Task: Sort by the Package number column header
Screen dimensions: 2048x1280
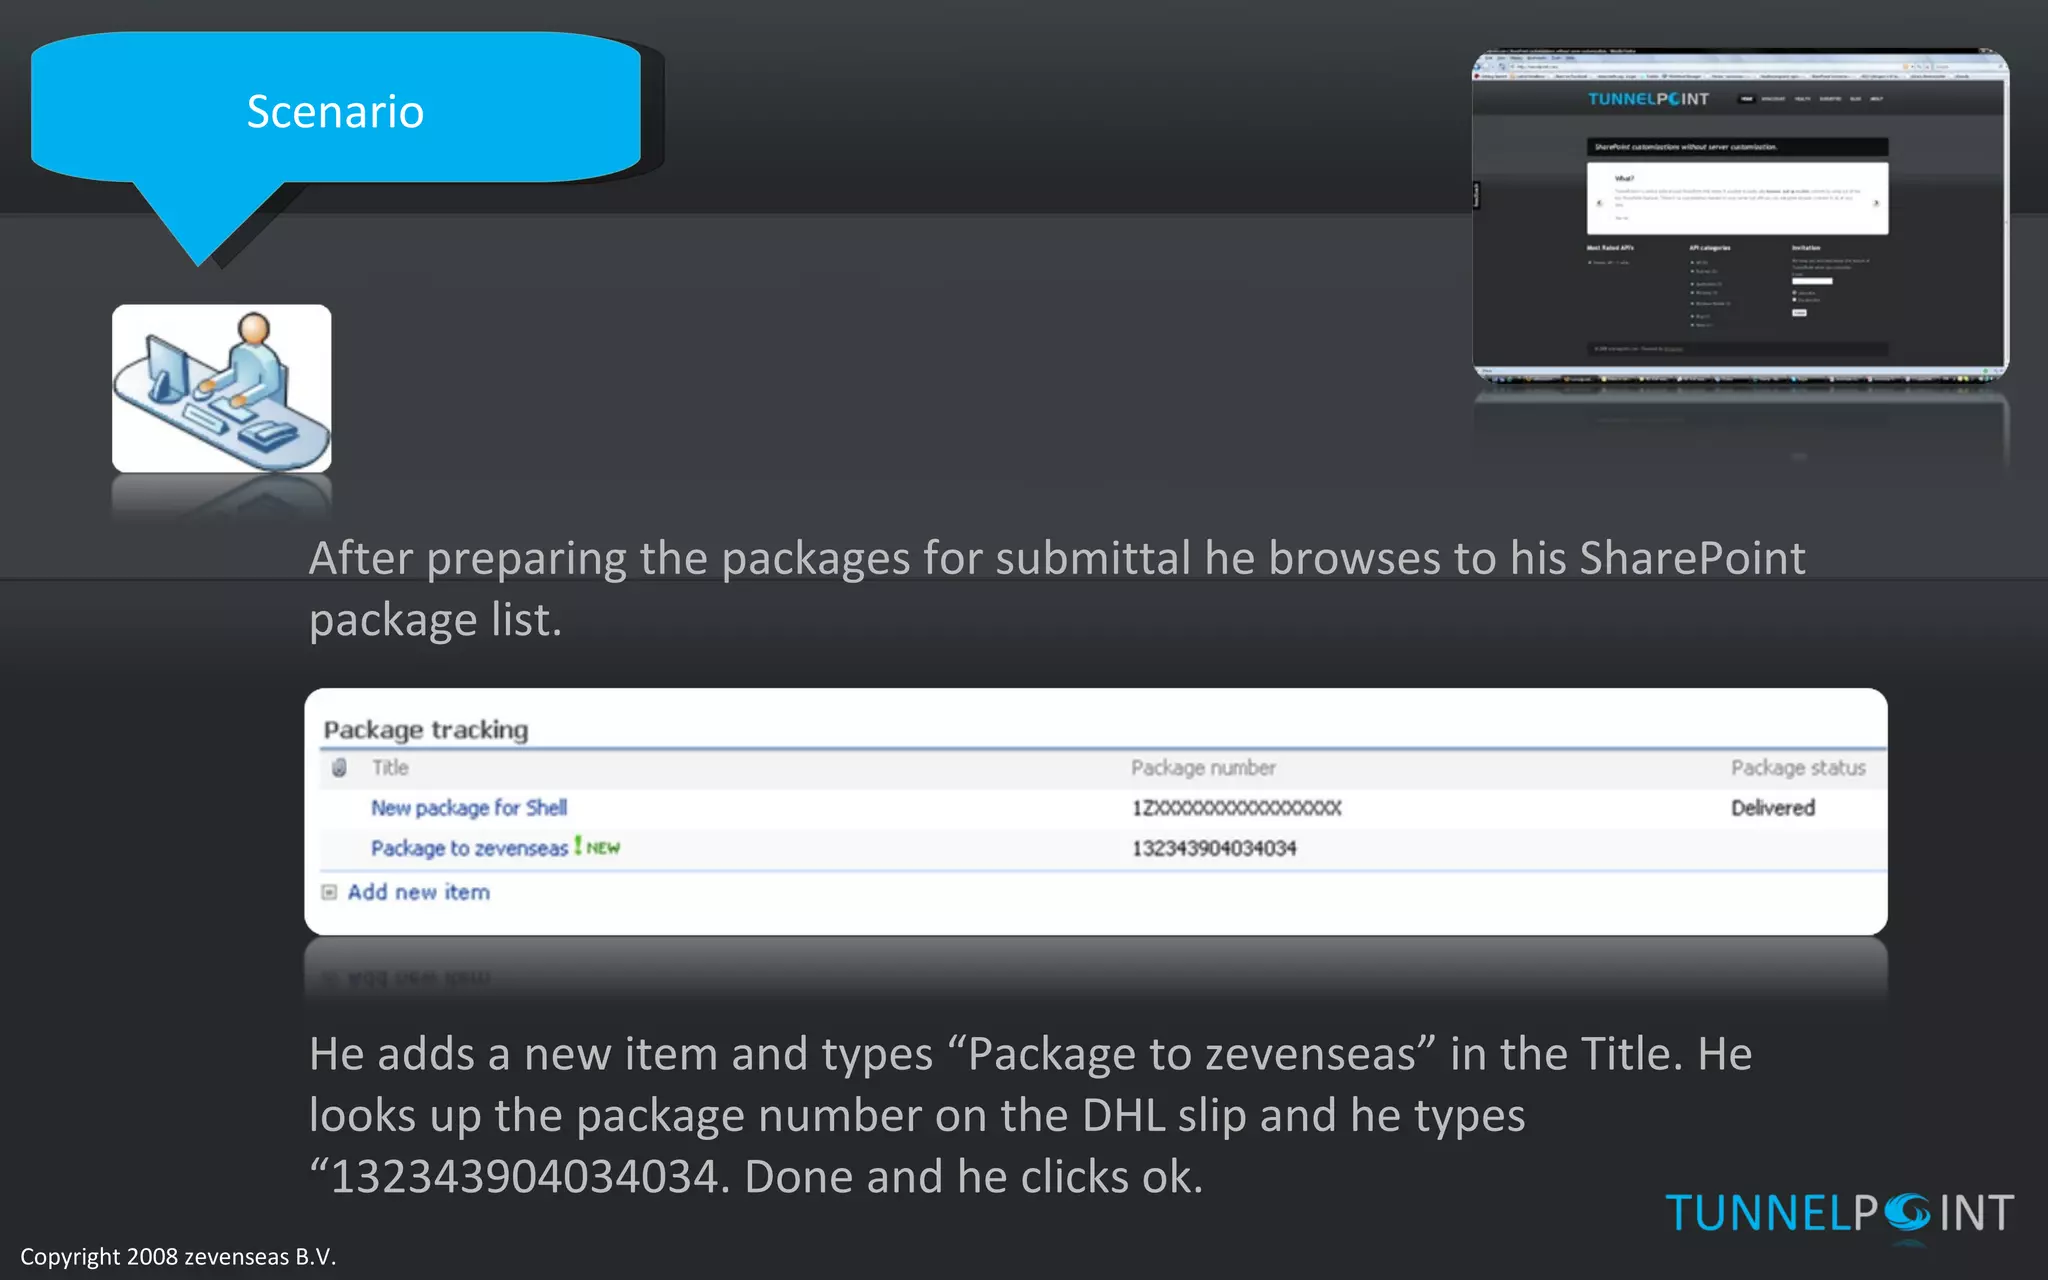Action: point(1203,768)
